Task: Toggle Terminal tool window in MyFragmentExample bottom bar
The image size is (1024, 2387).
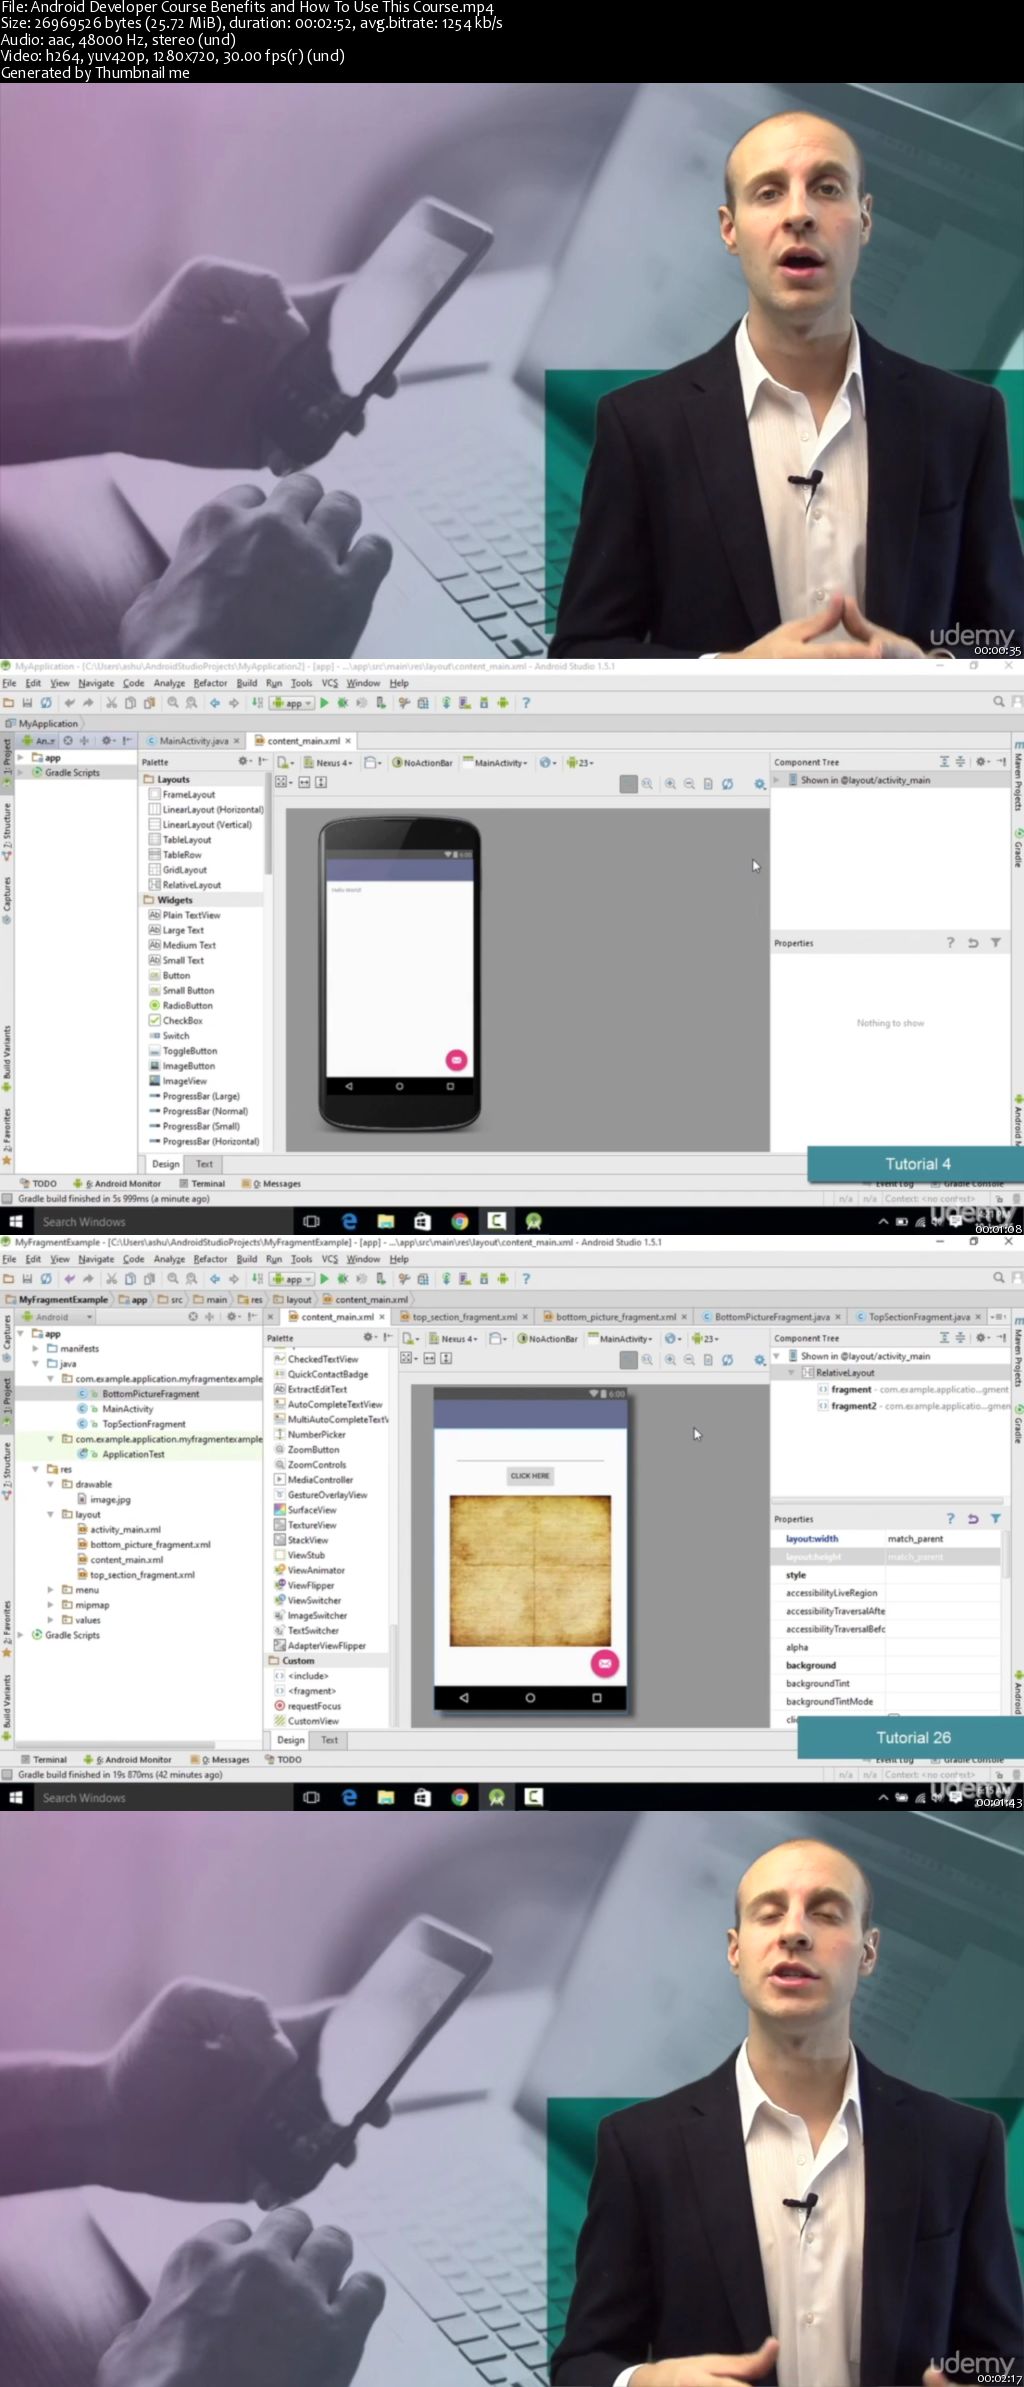Action: click(43, 1760)
